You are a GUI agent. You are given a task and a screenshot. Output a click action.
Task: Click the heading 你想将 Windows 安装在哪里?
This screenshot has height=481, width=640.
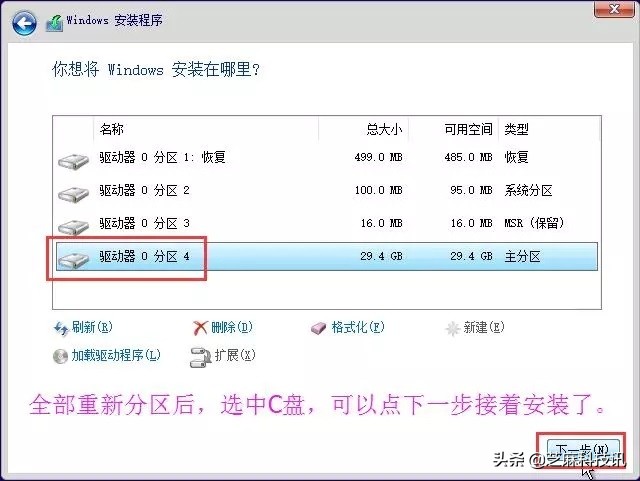pyautogui.click(x=156, y=69)
